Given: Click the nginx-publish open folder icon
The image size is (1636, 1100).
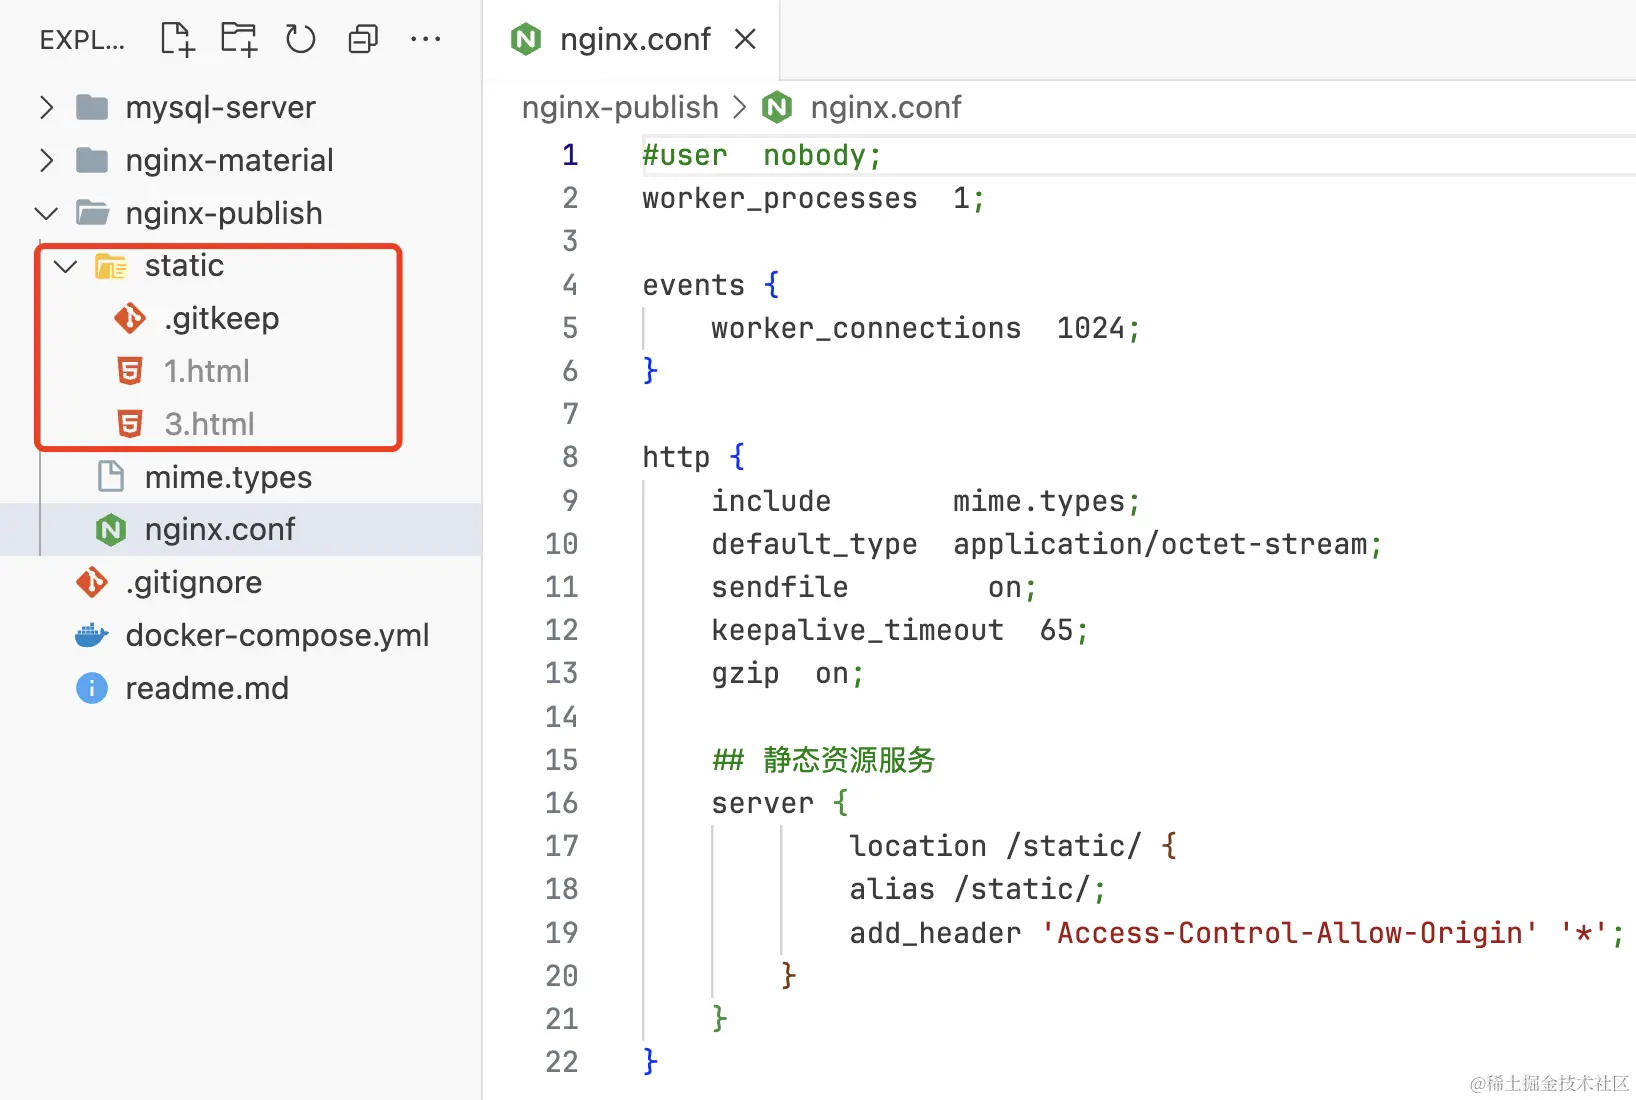Looking at the screenshot, I should (x=93, y=213).
